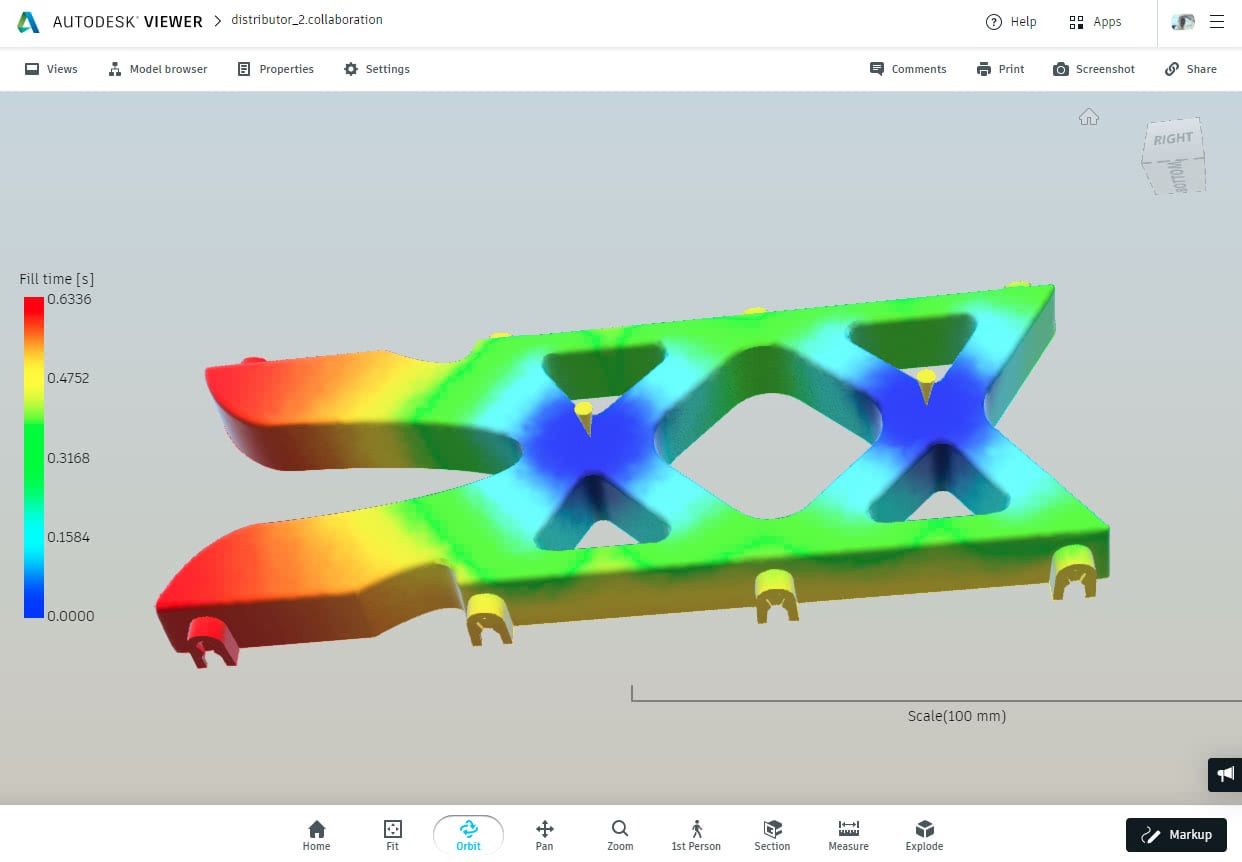Show the Properties panel

(x=275, y=69)
